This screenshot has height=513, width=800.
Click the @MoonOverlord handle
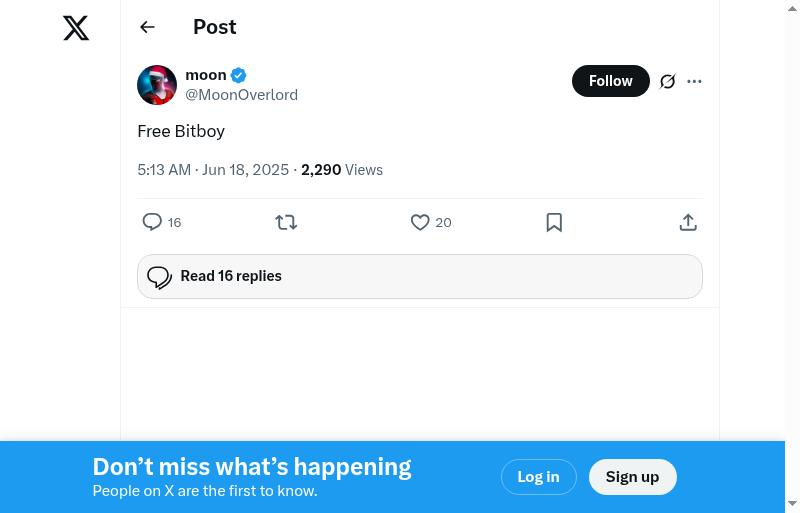(241, 95)
